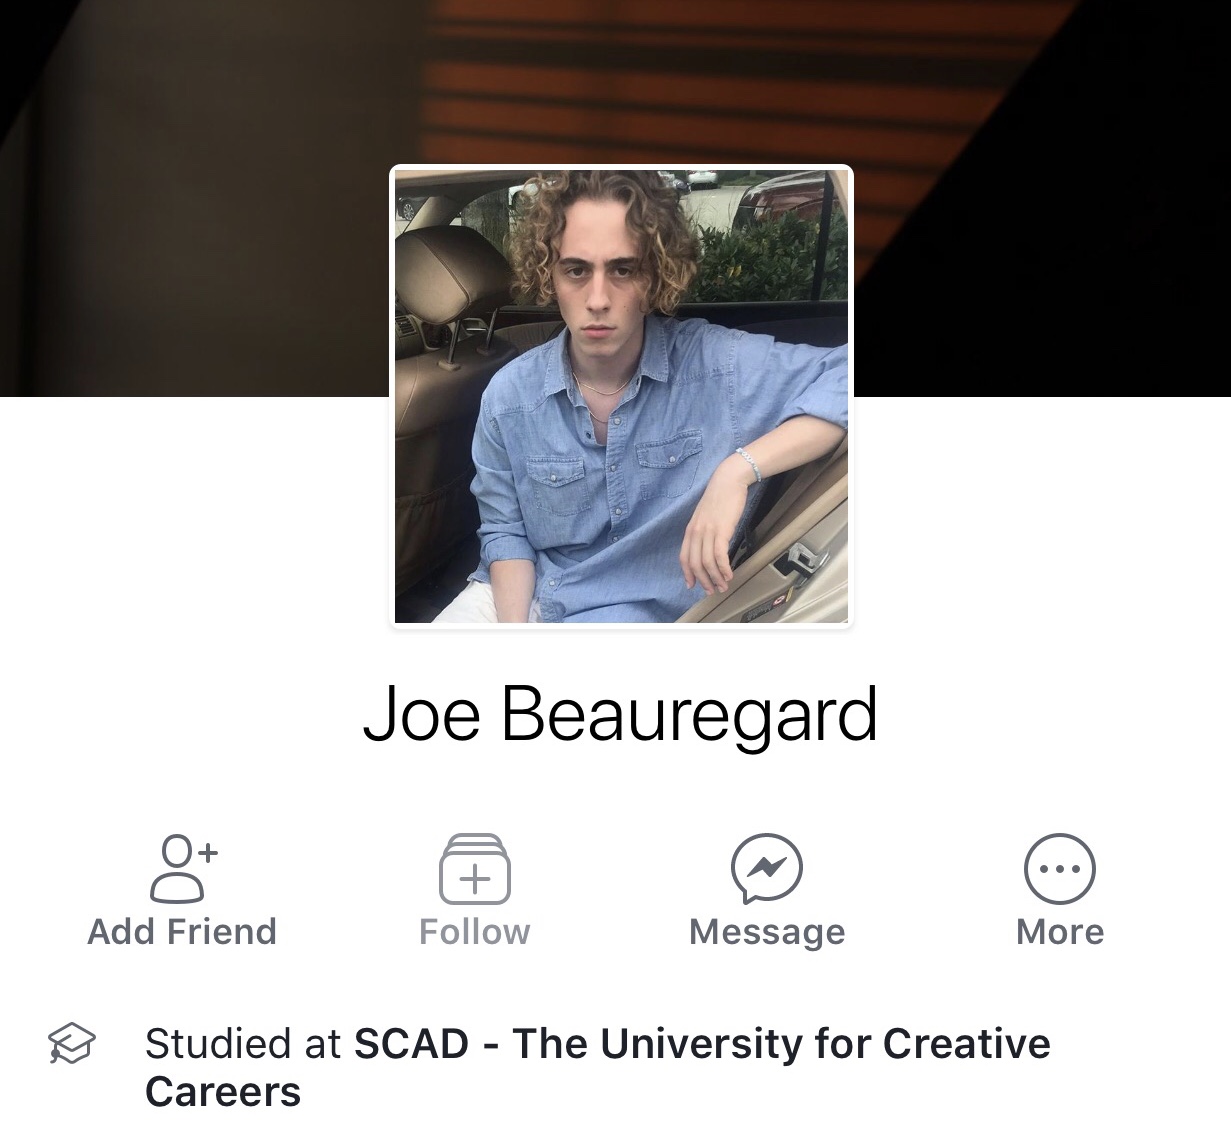Toggle following with the Follow label

pos(475,932)
